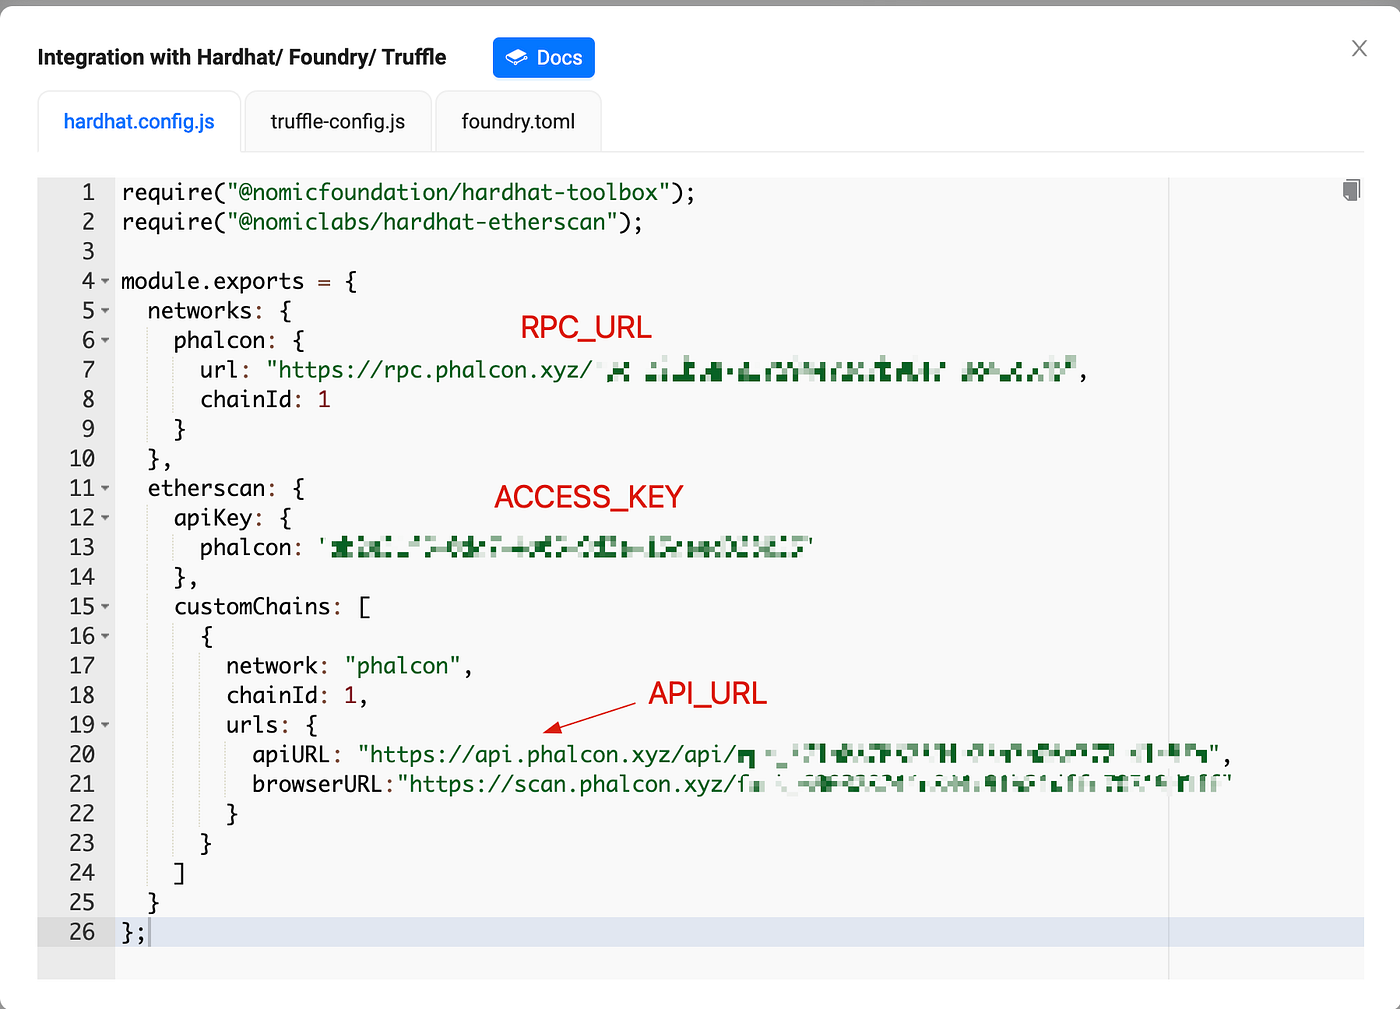
Task: Collapse the apiKey block fold arrow on line 12
Action: 105,519
